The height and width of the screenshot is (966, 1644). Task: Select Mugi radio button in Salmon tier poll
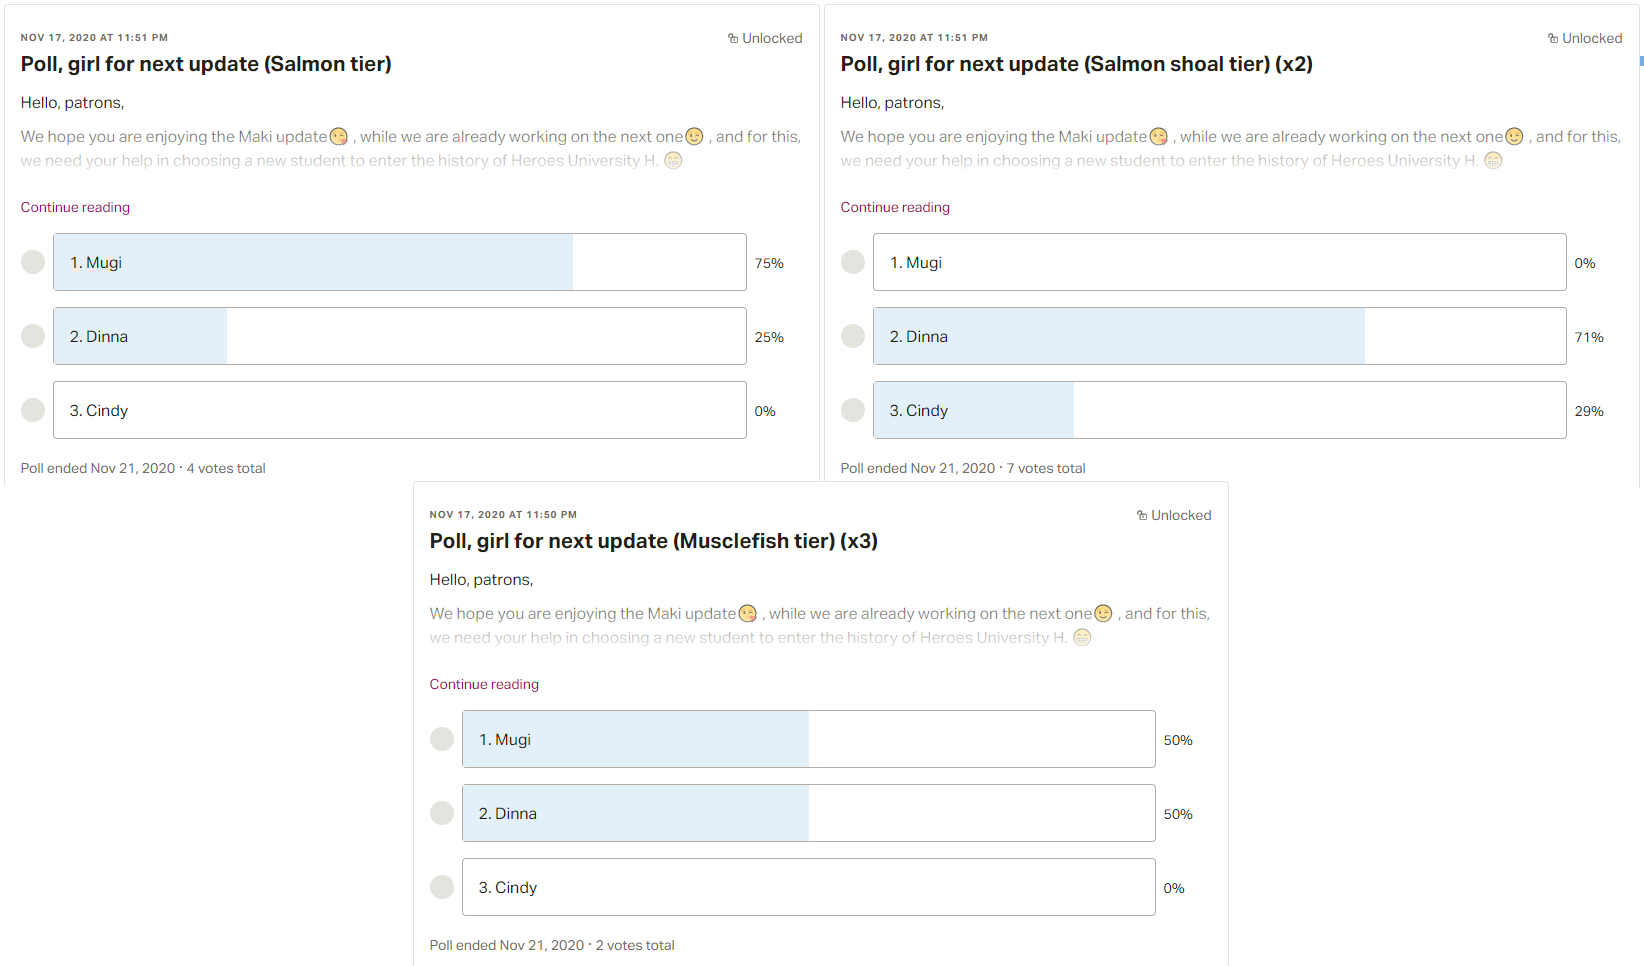[33, 262]
